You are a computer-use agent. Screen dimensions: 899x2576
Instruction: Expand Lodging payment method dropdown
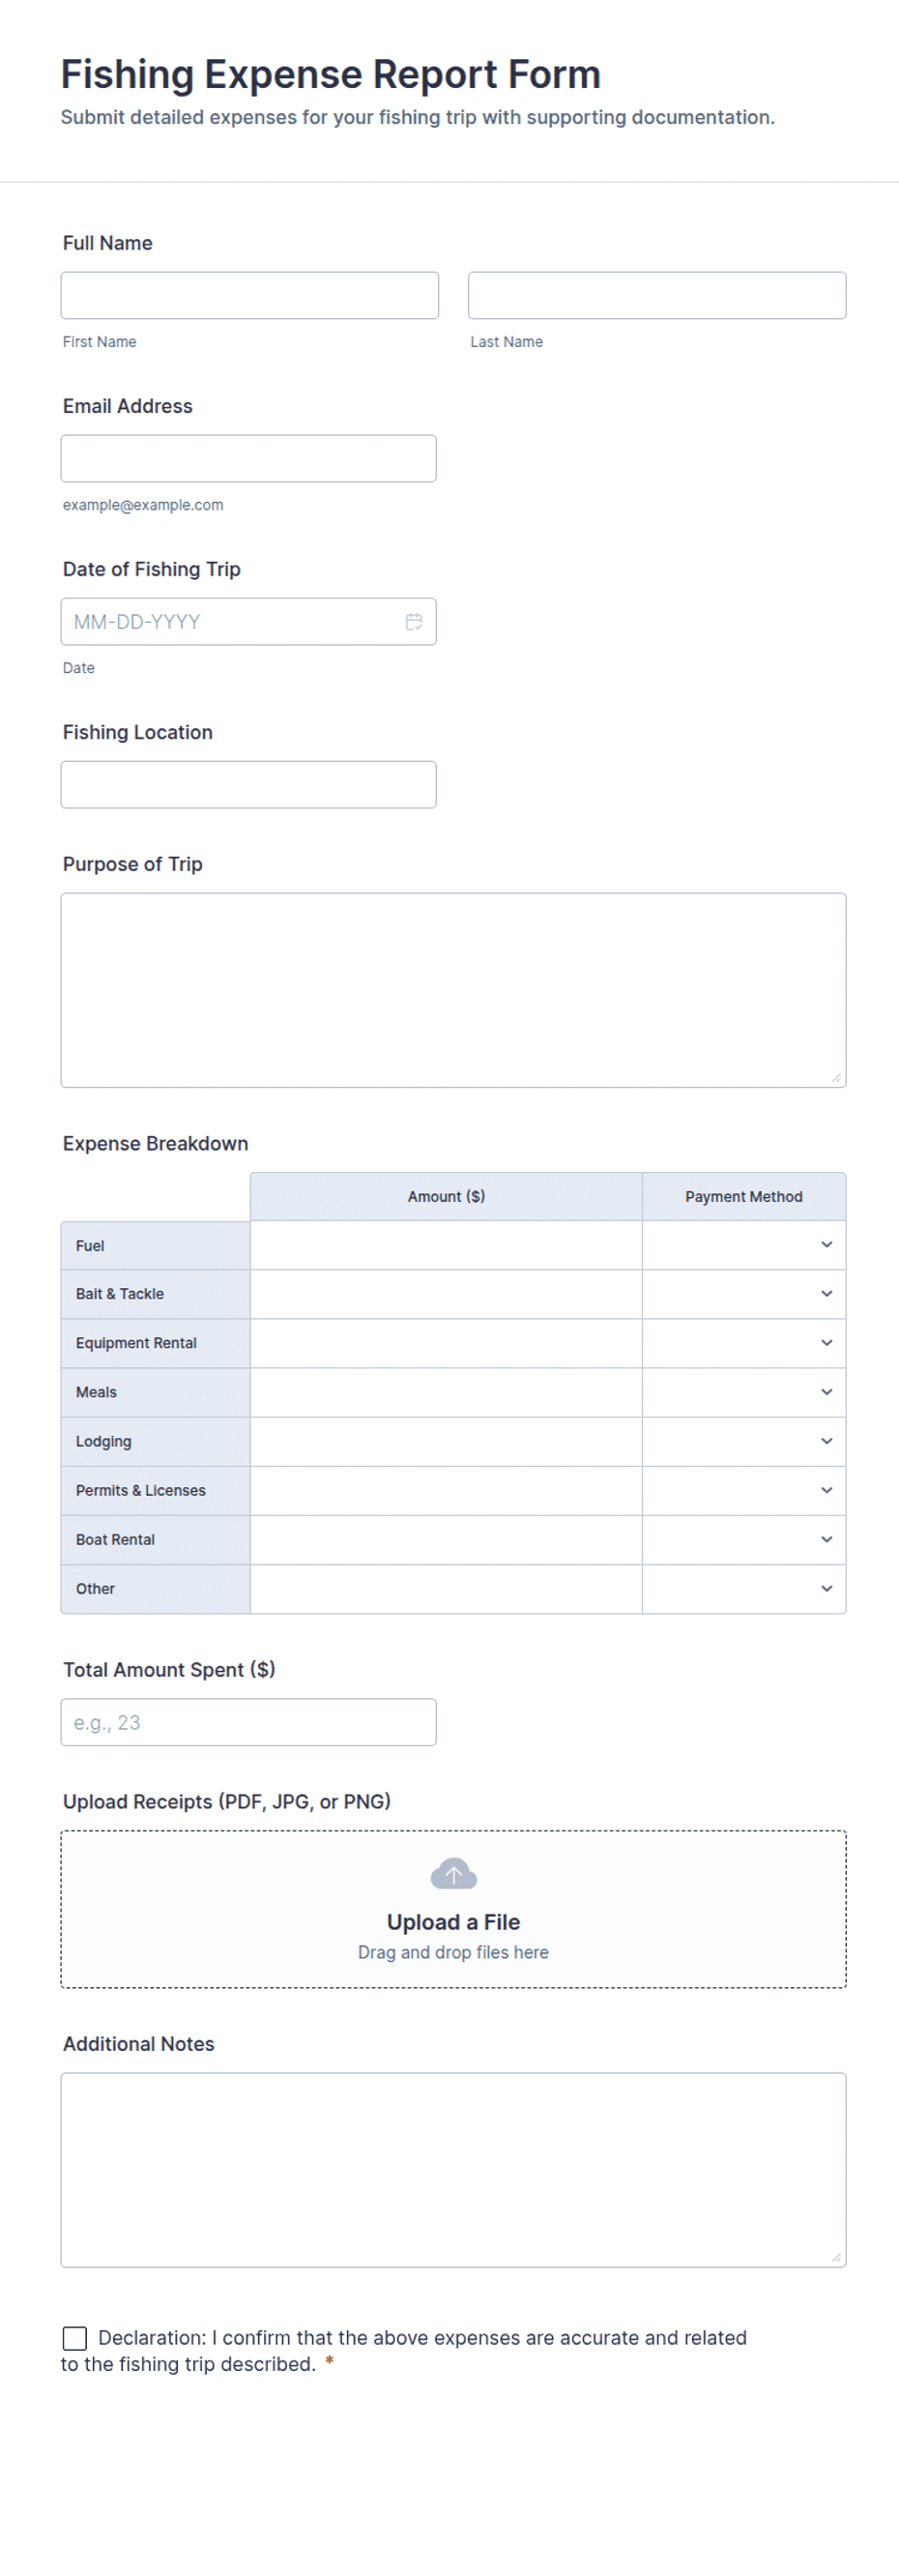pyautogui.click(x=743, y=1441)
